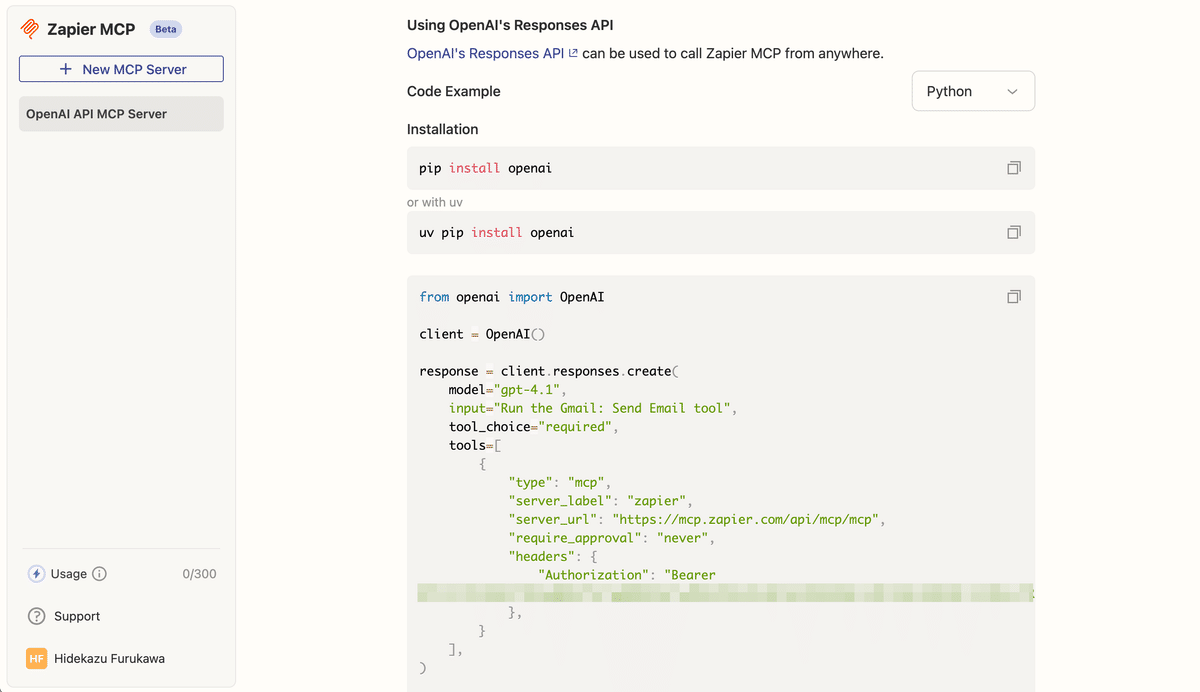Copy the pip install openai command
Viewport: 1200px width, 692px height.
1013,167
